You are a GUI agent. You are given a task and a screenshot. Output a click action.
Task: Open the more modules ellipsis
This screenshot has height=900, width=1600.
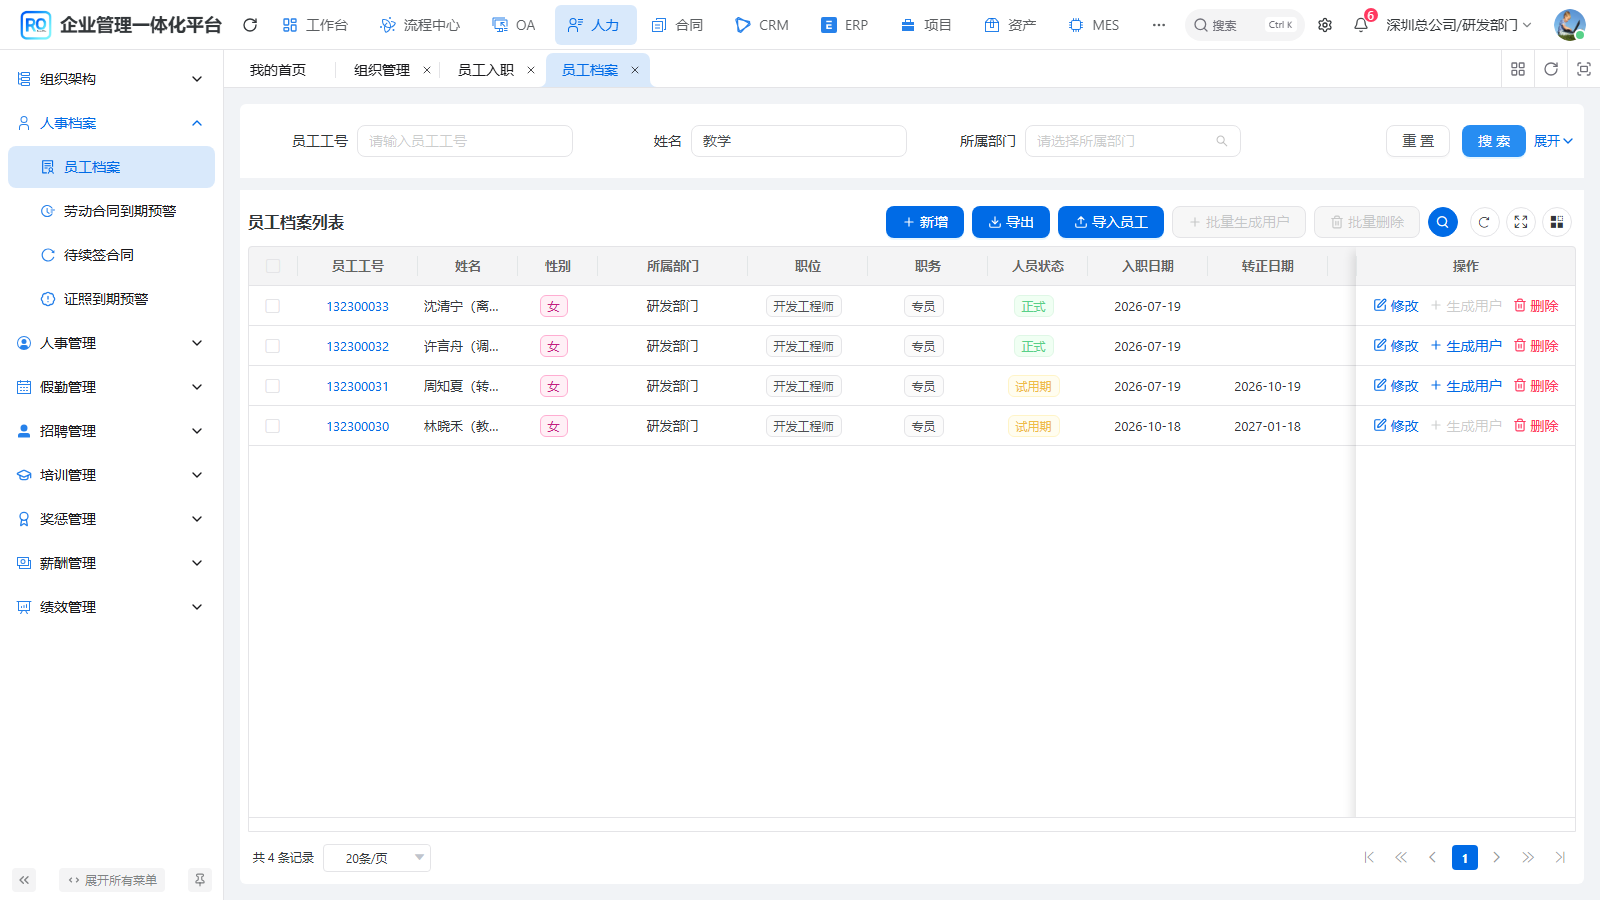[x=1158, y=25]
